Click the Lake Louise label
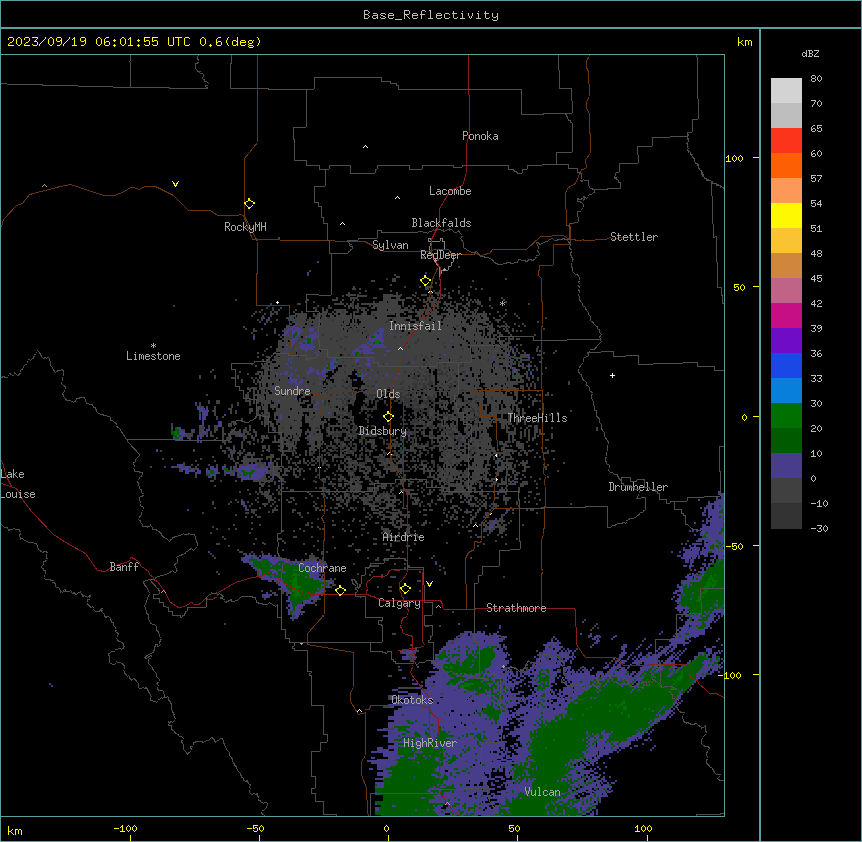The width and height of the screenshot is (862, 842). click(18, 484)
